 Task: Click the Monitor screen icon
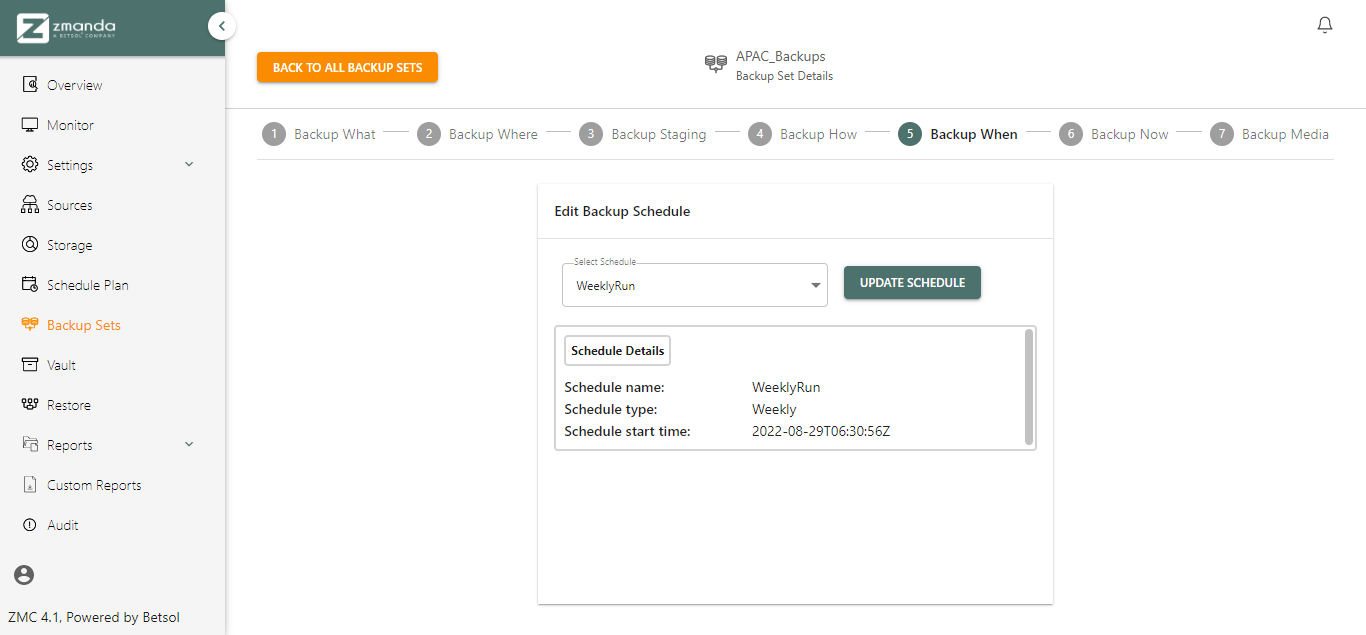tap(30, 125)
